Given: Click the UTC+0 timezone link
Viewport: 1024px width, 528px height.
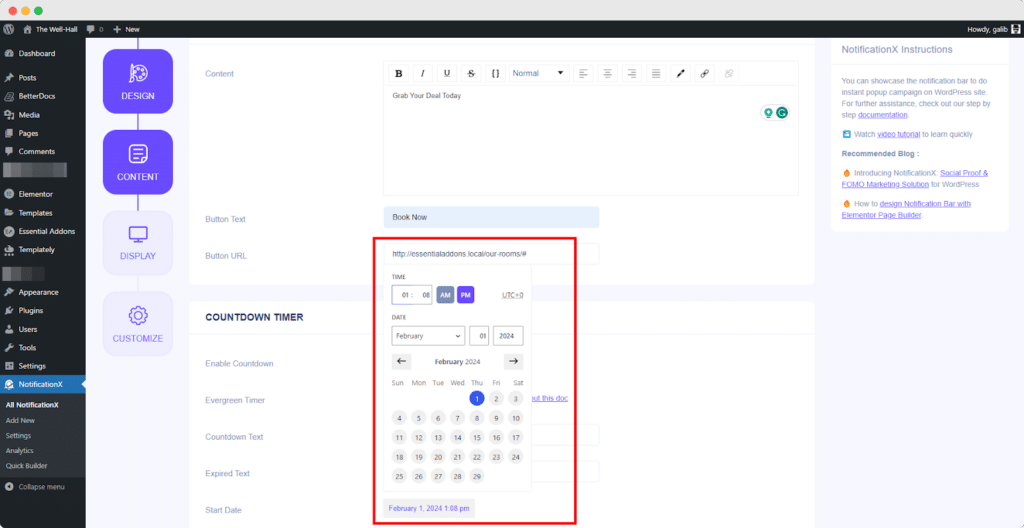Looking at the screenshot, I should pos(512,295).
